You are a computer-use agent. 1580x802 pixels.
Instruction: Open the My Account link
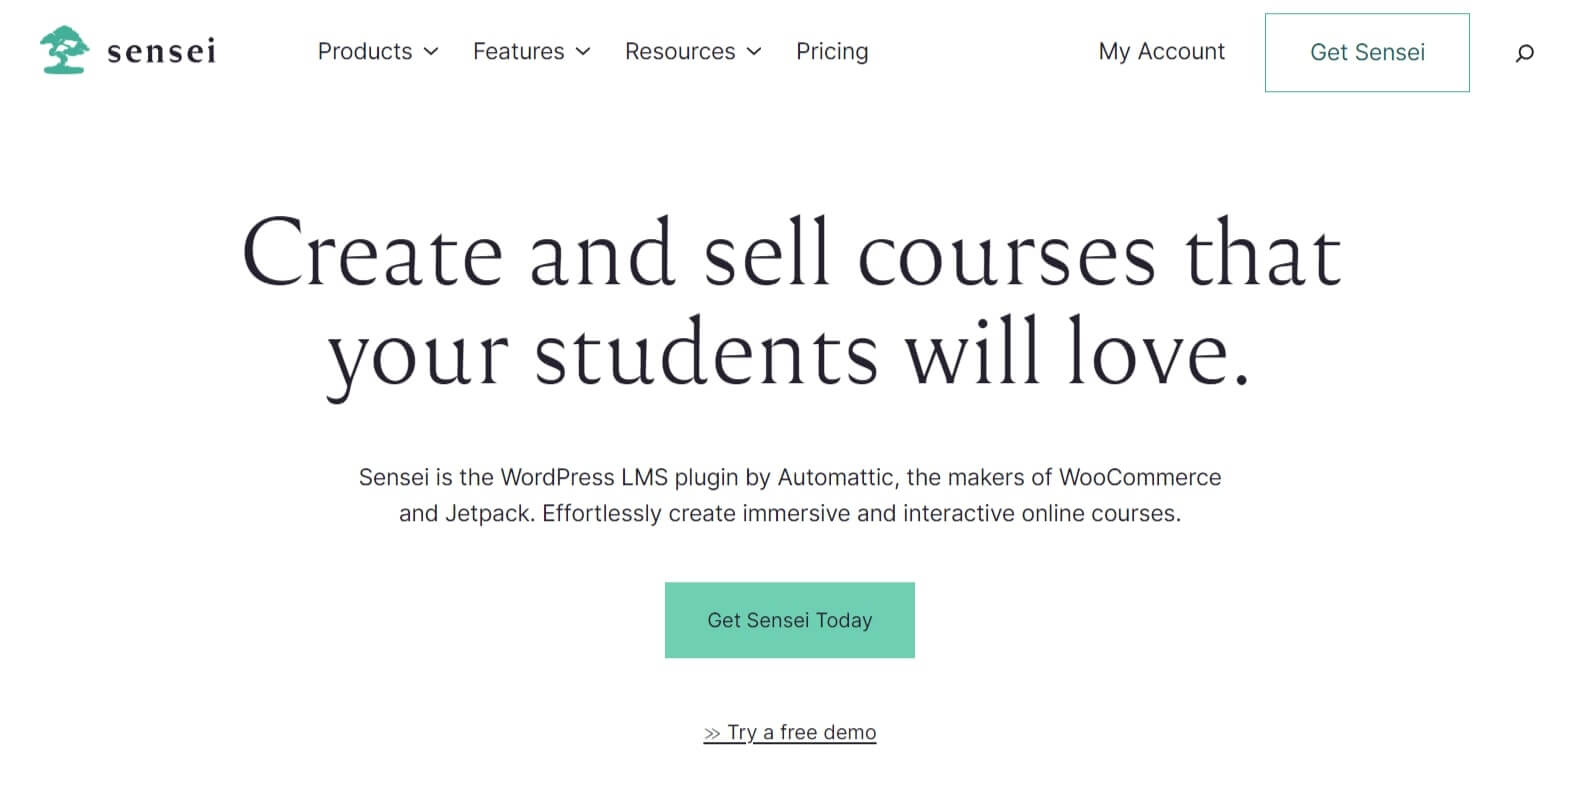(x=1161, y=52)
